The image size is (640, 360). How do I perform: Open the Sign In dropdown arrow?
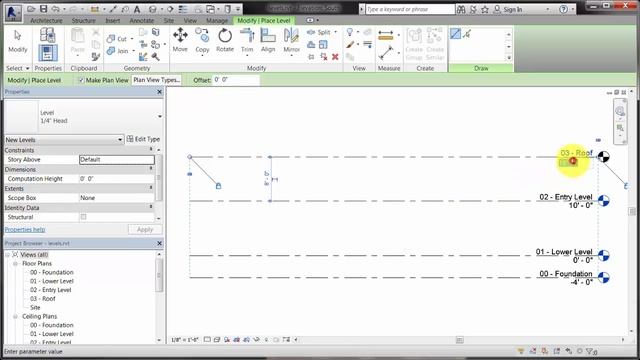(x=547, y=9)
